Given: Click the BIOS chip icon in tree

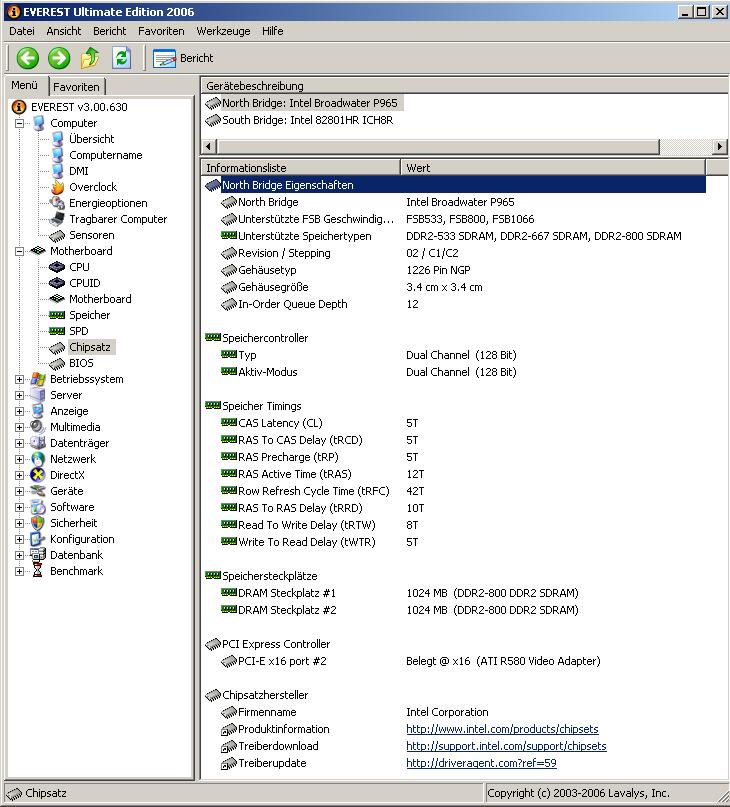Looking at the screenshot, I should point(57,363).
